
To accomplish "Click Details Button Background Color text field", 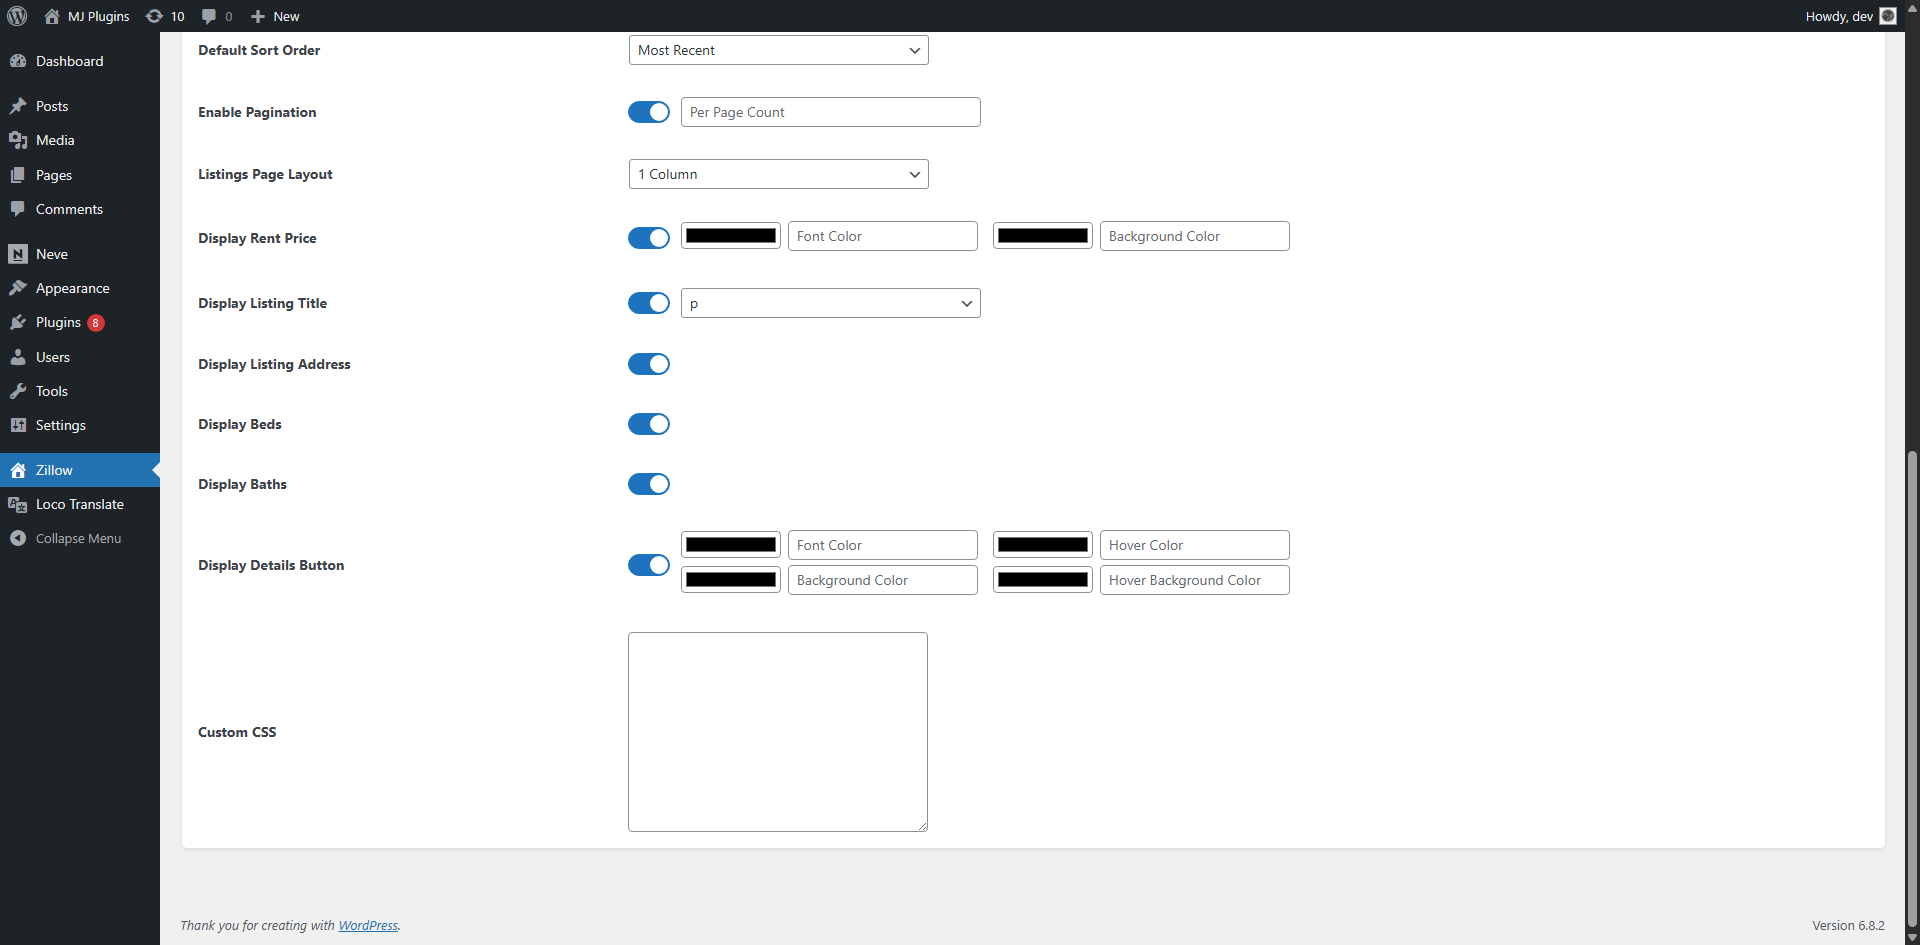I will pos(883,580).
